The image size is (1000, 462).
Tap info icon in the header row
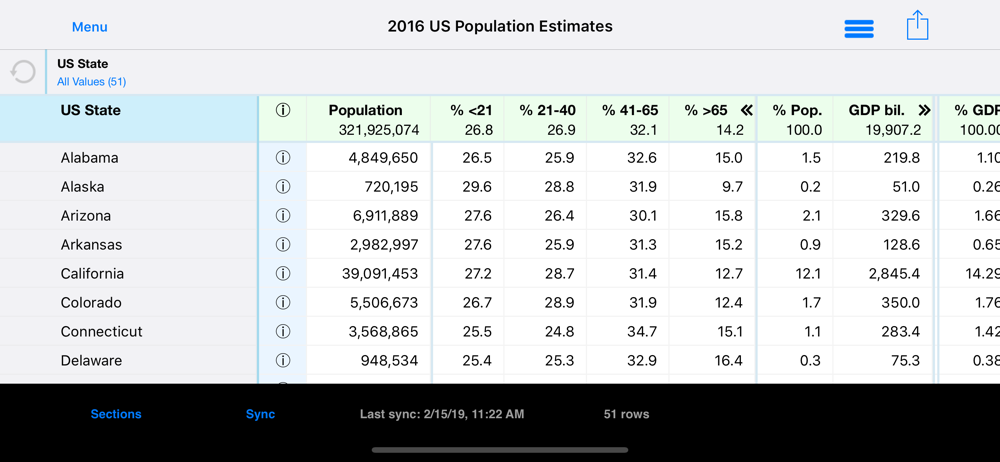pyautogui.click(x=283, y=111)
